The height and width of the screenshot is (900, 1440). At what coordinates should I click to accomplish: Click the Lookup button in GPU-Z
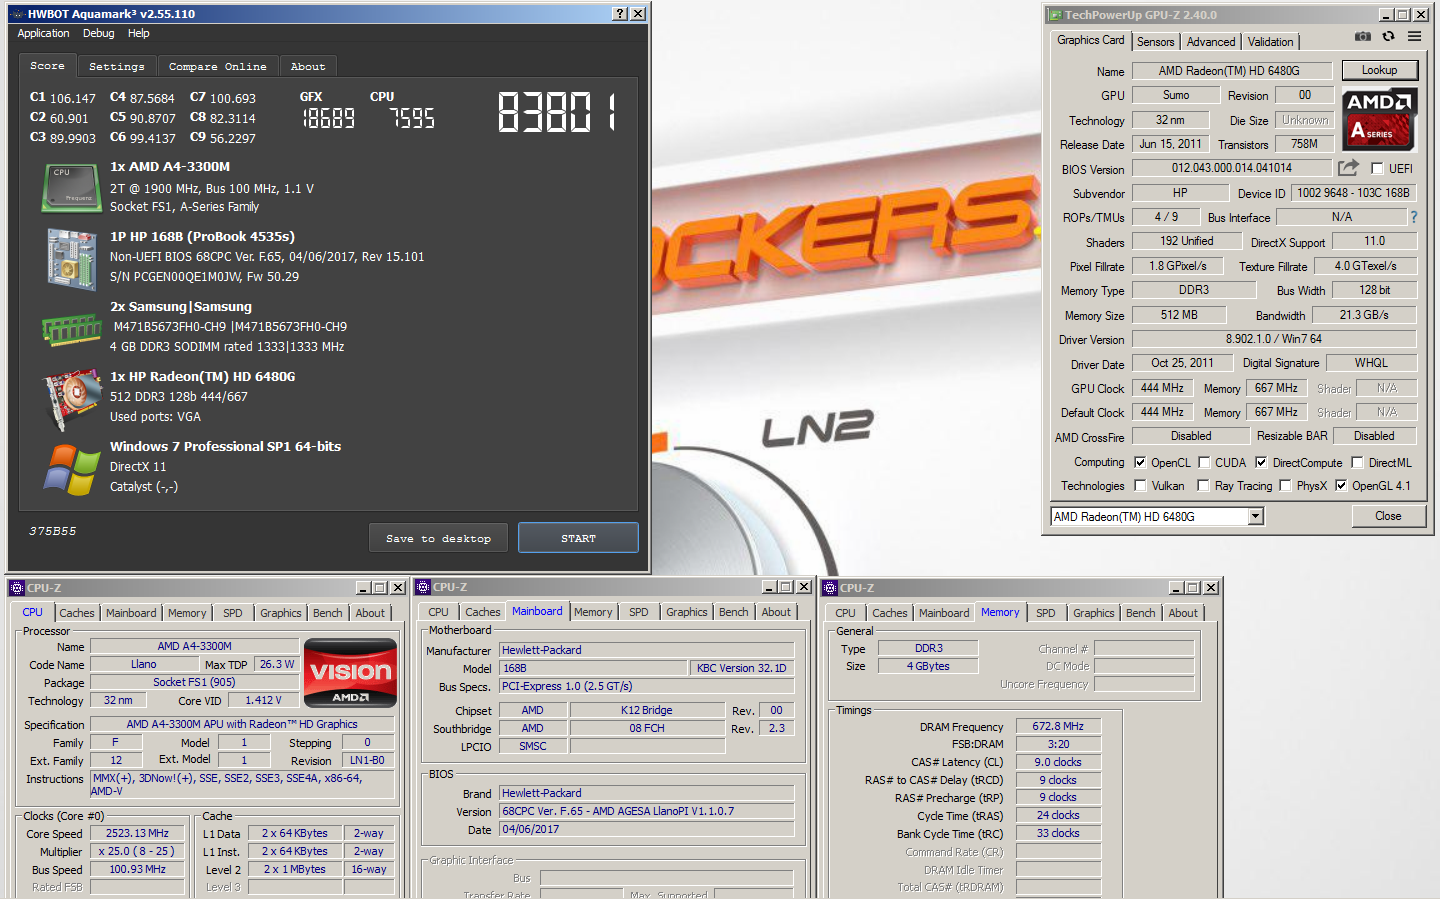pyautogui.click(x=1378, y=70)
